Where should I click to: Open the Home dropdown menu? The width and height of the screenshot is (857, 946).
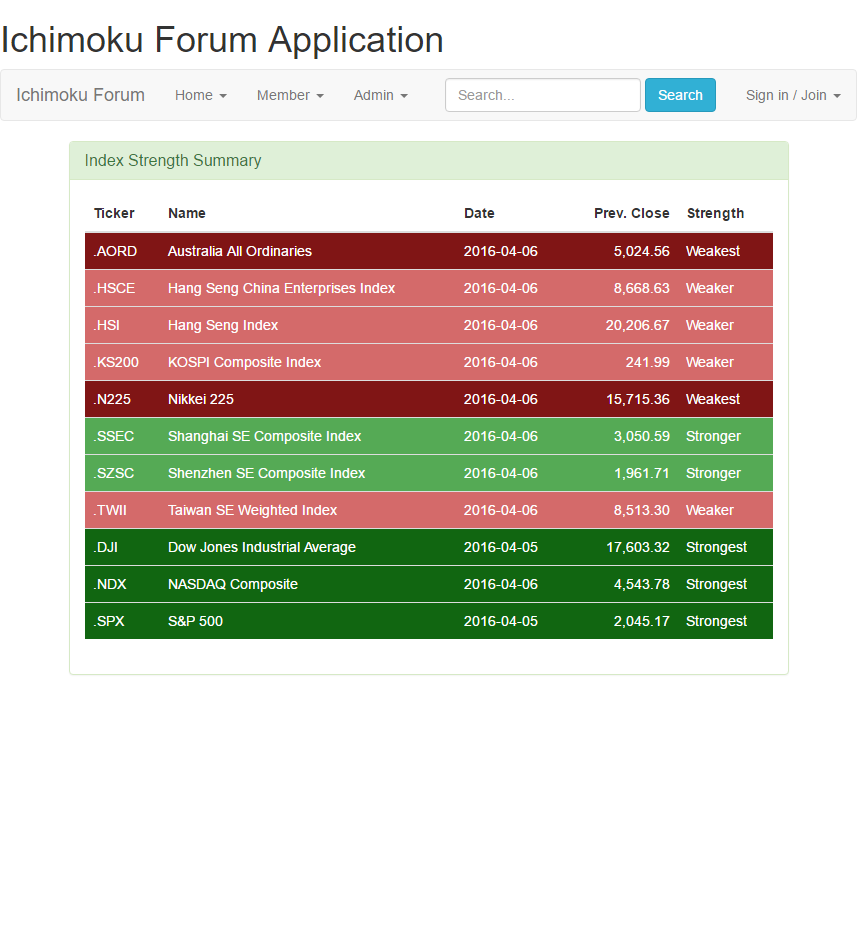200,95
